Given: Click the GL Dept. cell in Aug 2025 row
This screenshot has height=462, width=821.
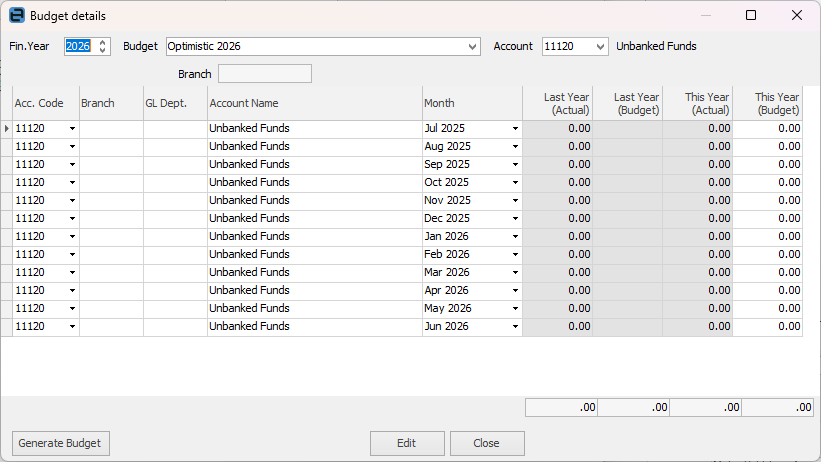Looking at the screenshot, I should [x=175, y=147].
